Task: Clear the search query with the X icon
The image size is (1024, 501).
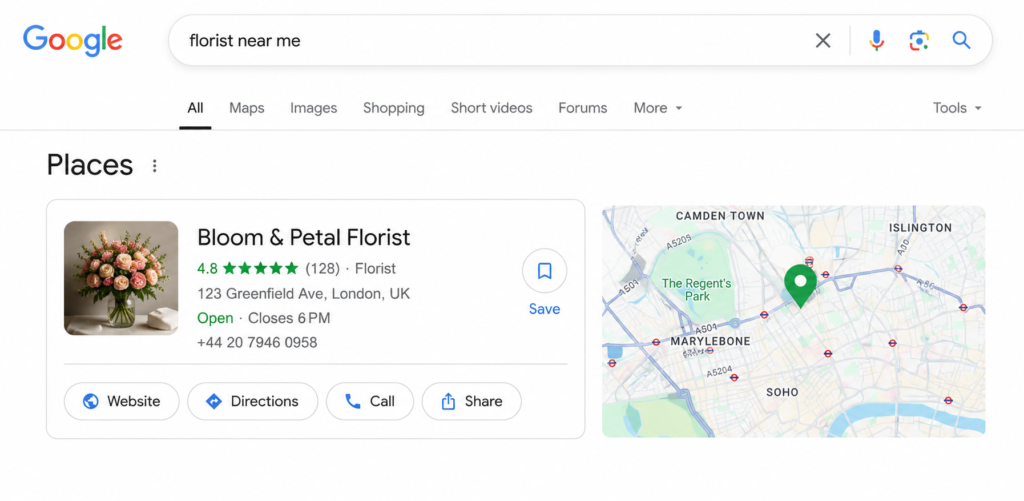Action: tap(823, 40)
